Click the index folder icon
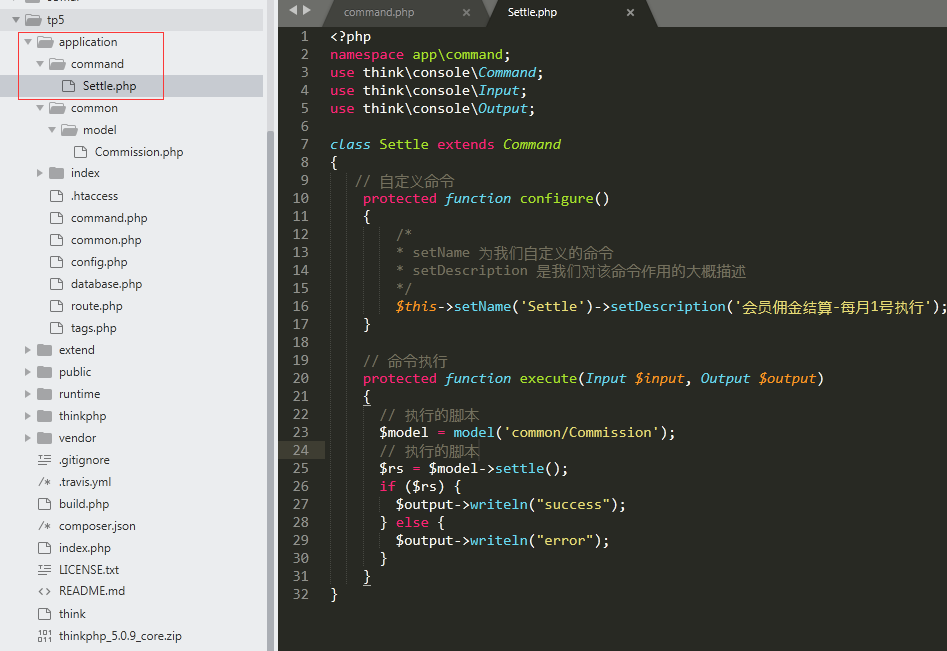This screenshot has width=947, height=651. coord(57,173)
